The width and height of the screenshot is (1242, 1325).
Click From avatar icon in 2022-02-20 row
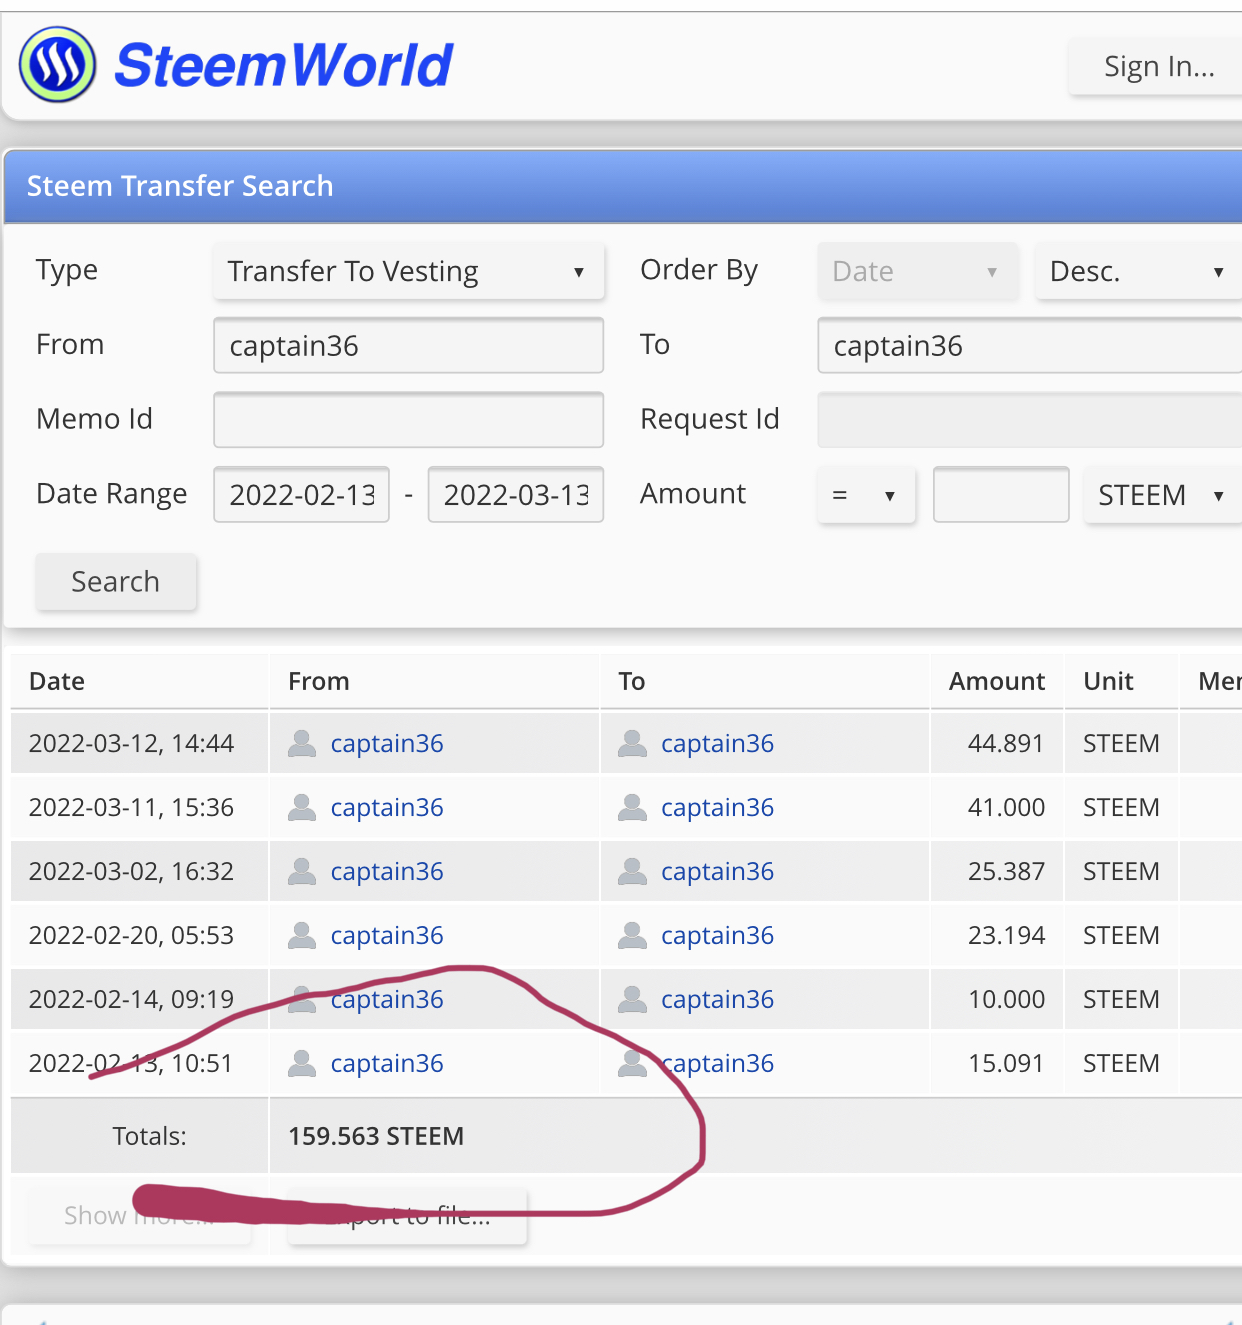(x=302, y=935)
